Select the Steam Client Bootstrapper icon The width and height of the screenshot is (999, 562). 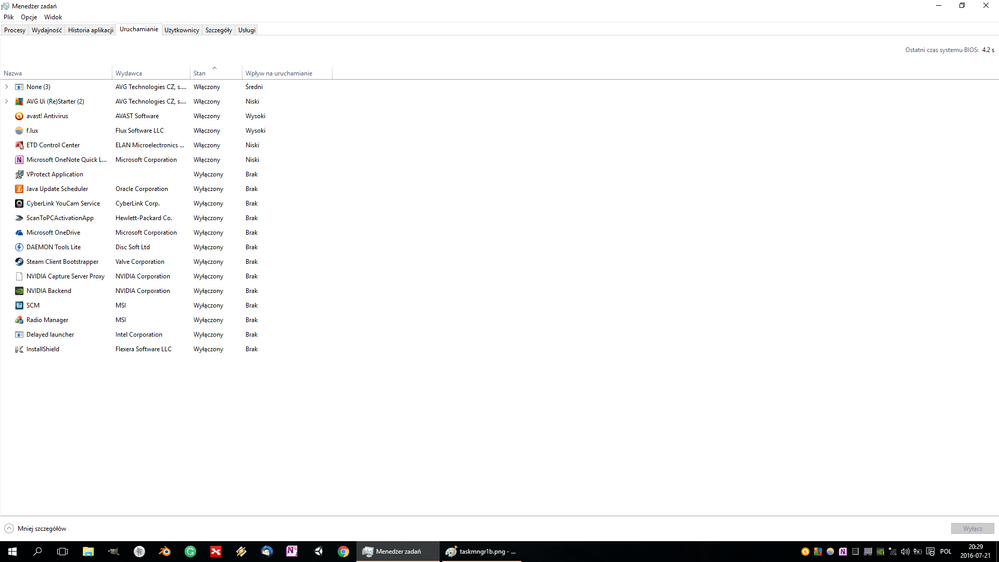click(19, 262)
